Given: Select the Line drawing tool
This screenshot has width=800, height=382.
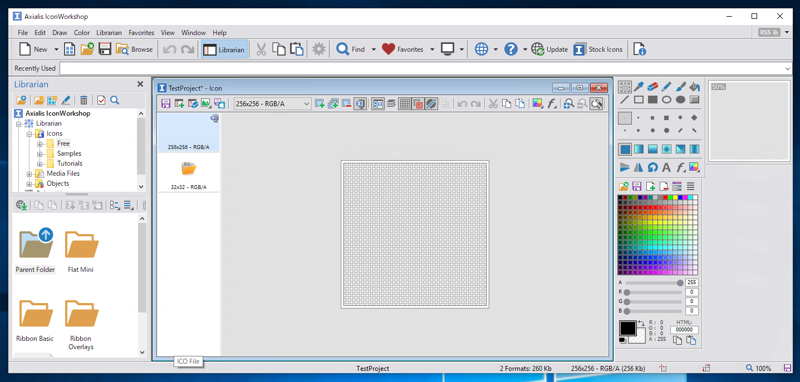Looking at the screenshot, I should coord(624,100).
